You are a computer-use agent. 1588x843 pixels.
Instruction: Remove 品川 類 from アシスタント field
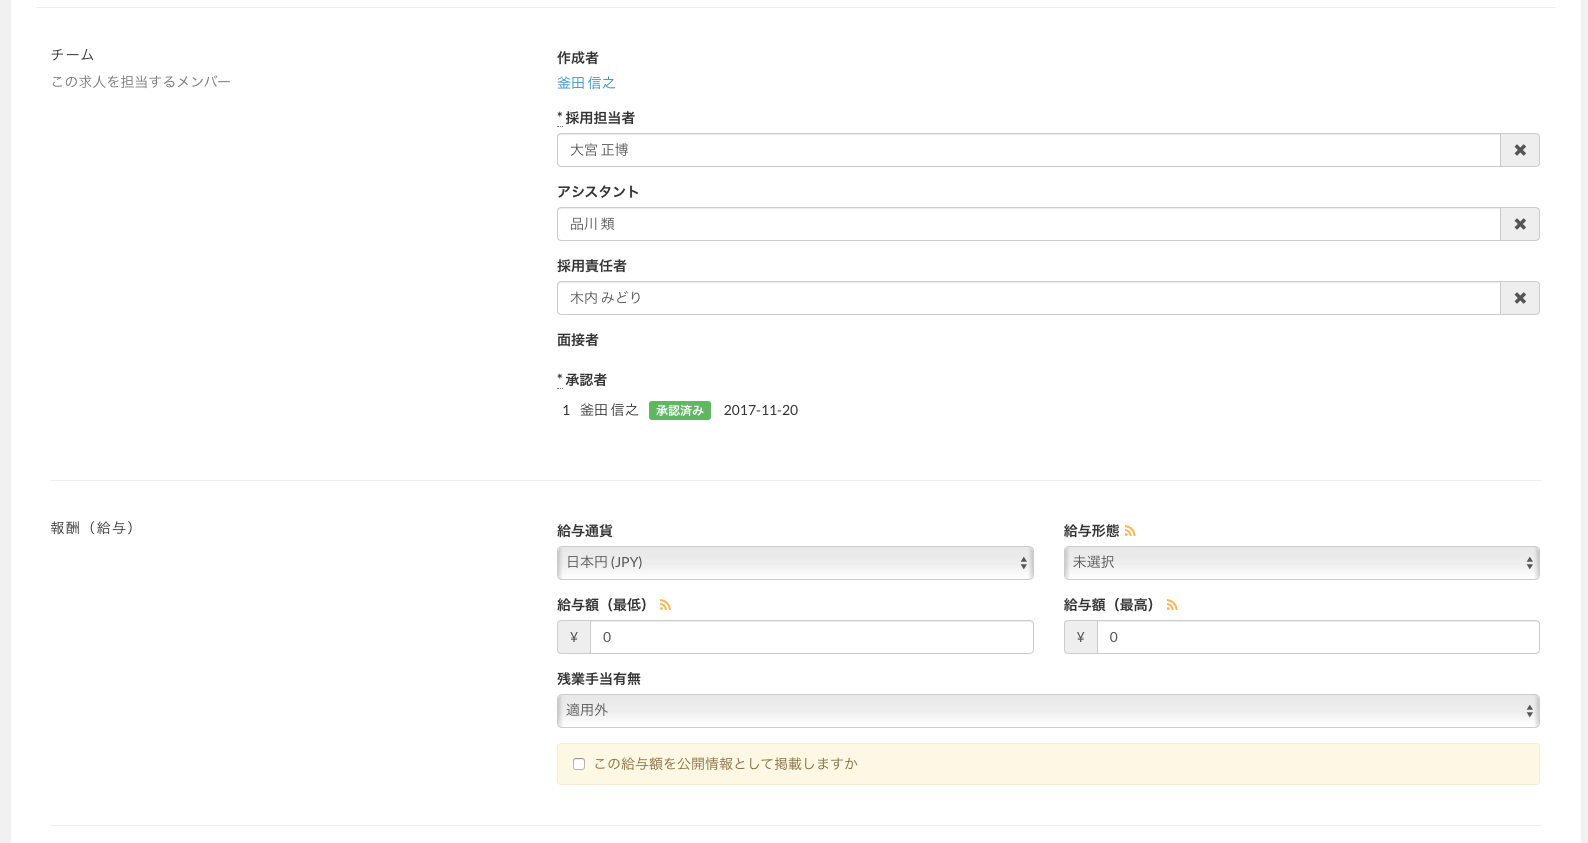tap(1519, 224)
